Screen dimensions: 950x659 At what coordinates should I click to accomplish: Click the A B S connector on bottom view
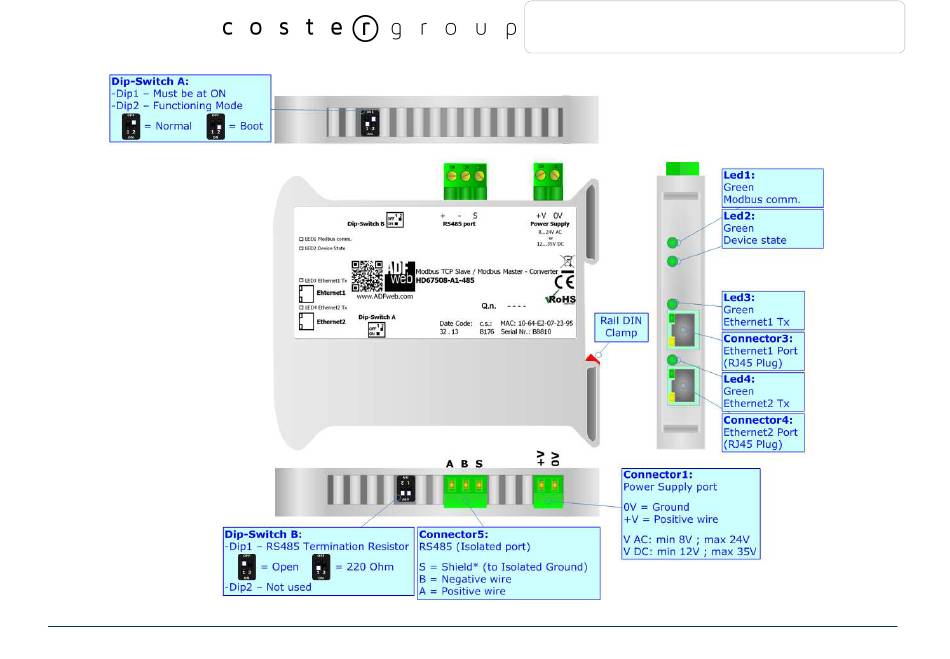click(x=465, y=491)
